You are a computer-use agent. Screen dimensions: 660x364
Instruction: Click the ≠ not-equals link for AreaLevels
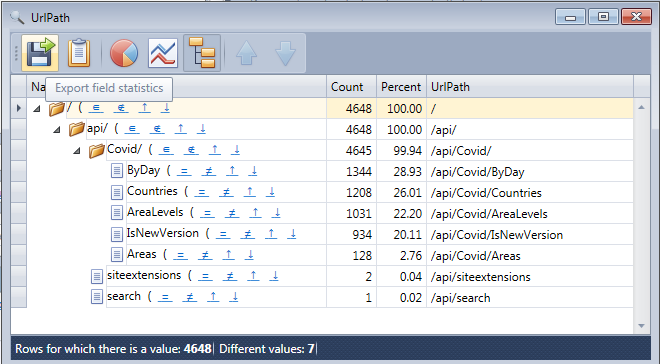232,213
